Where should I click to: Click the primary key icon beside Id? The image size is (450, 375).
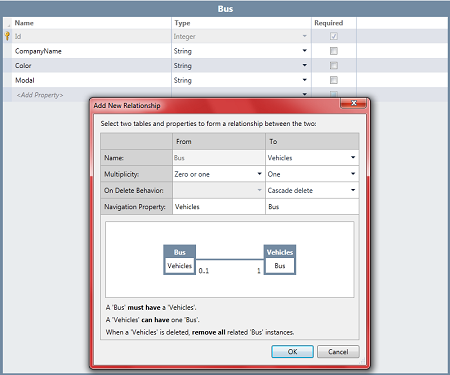pyautogui.click(x=7, y=36)
